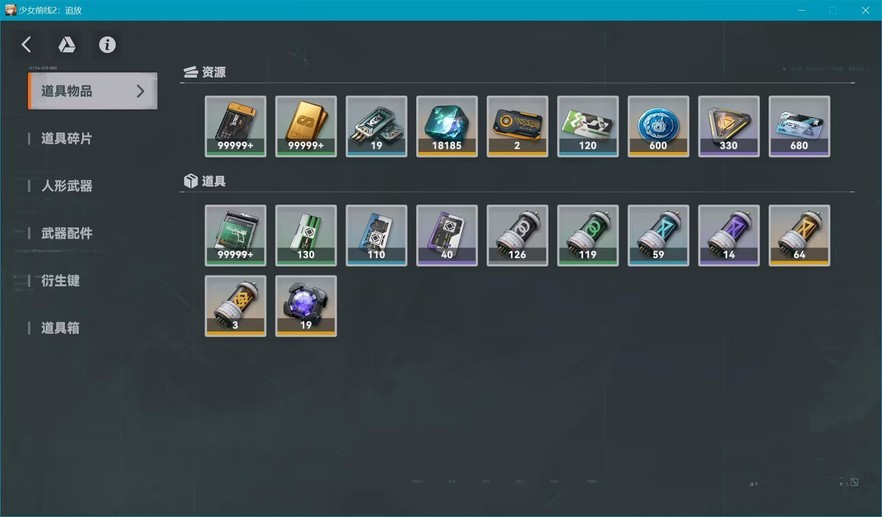Go back with the left arrow icon
The image size is (882, 517).
point(26,44)
